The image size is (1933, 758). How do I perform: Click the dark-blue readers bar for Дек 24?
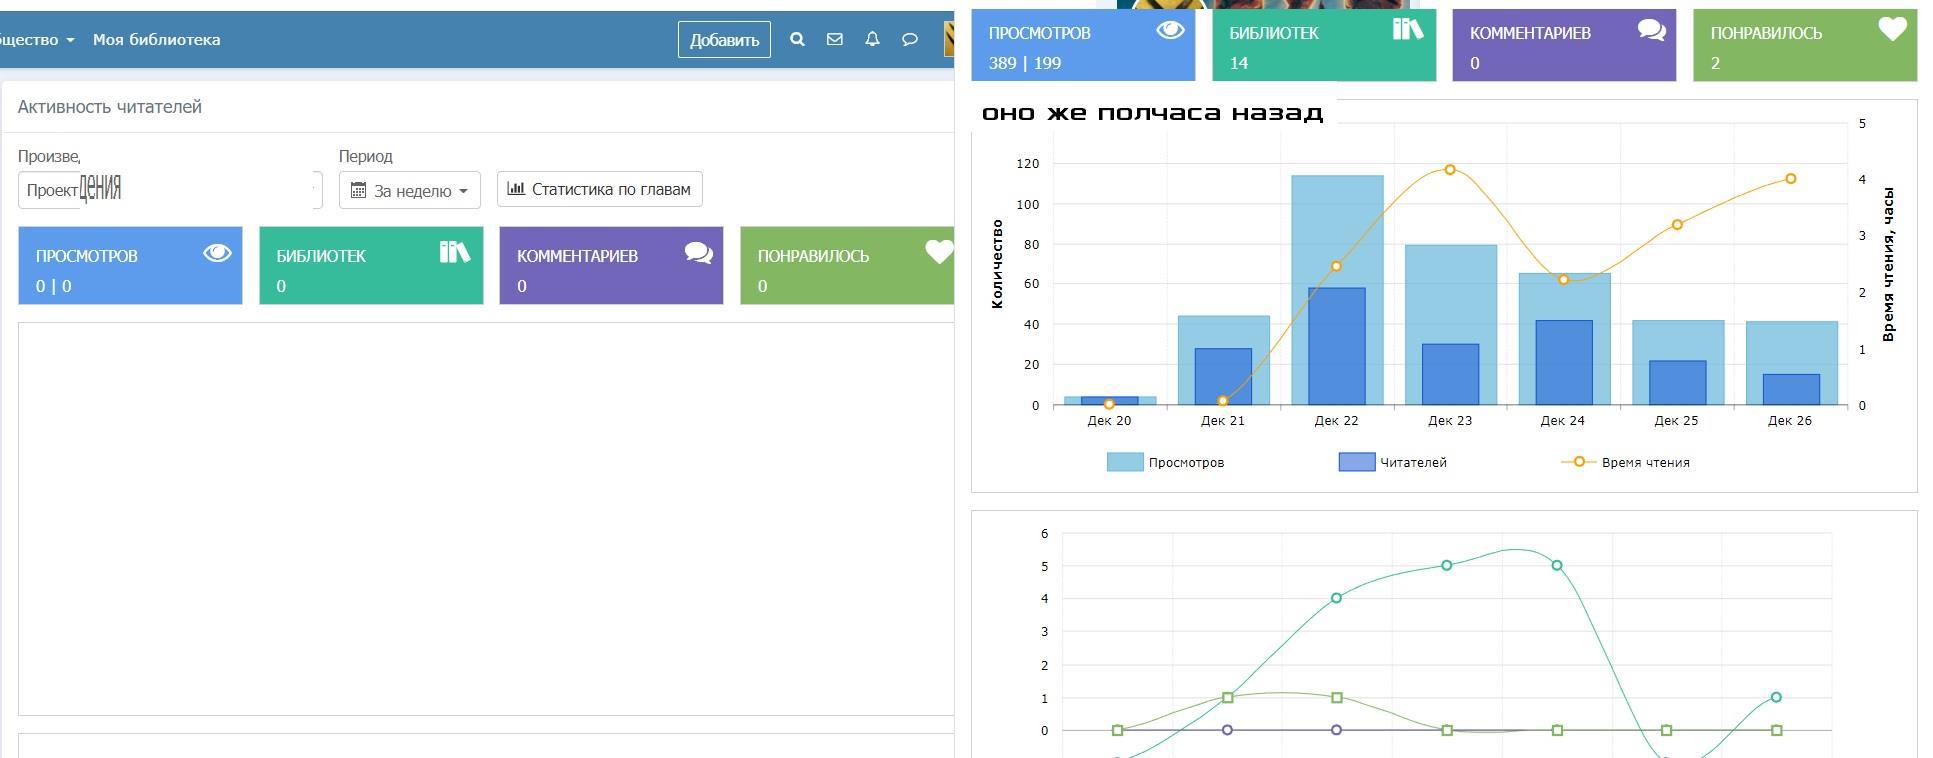tap(1564, 362)
